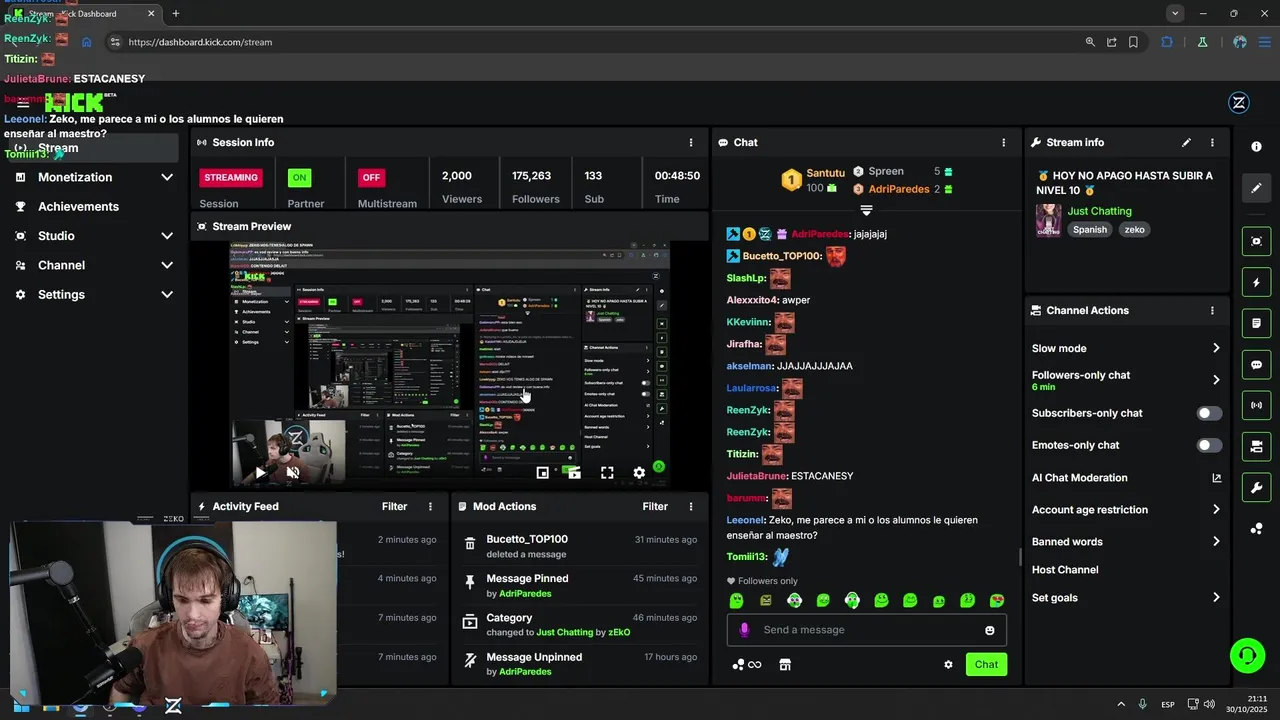The image size is (1280, 720).
Task: Click the purple microphone icon in message box
Action: 744,630
